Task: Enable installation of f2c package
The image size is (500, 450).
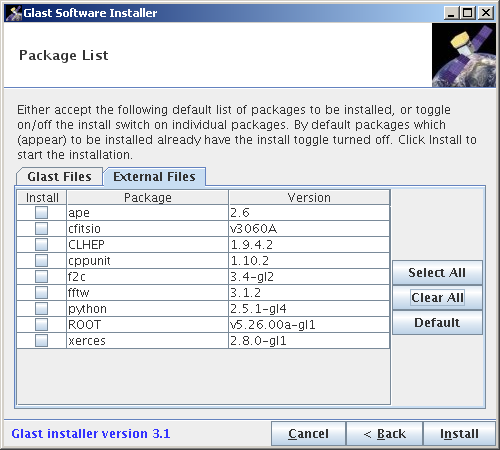Action: click(x=41, y=276)
